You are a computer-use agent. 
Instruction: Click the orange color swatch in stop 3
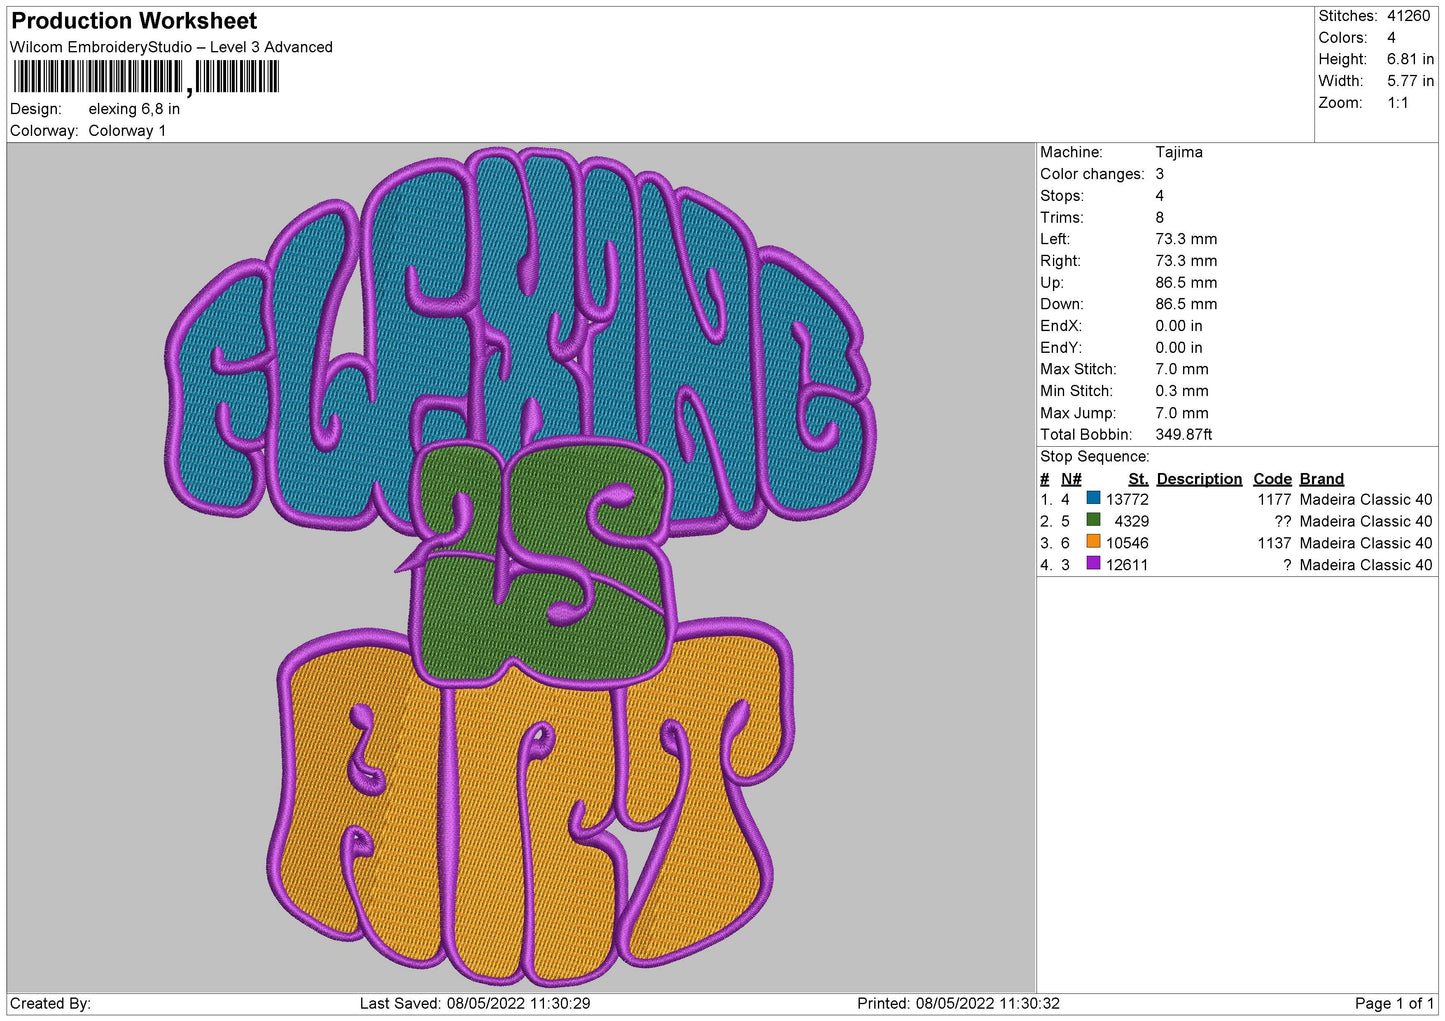[1093, 542]
